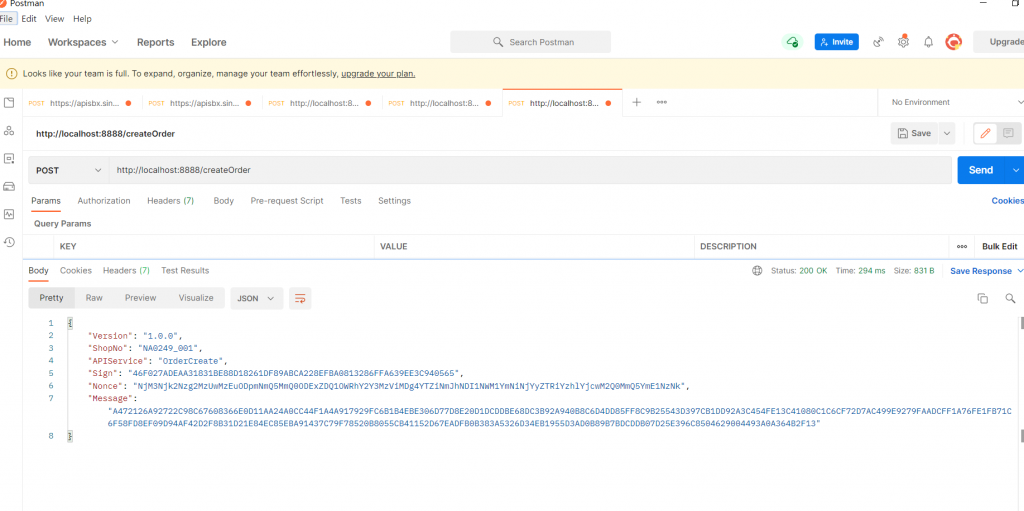
Task: Switch to the Tests tab
Action: click(351, 201)
